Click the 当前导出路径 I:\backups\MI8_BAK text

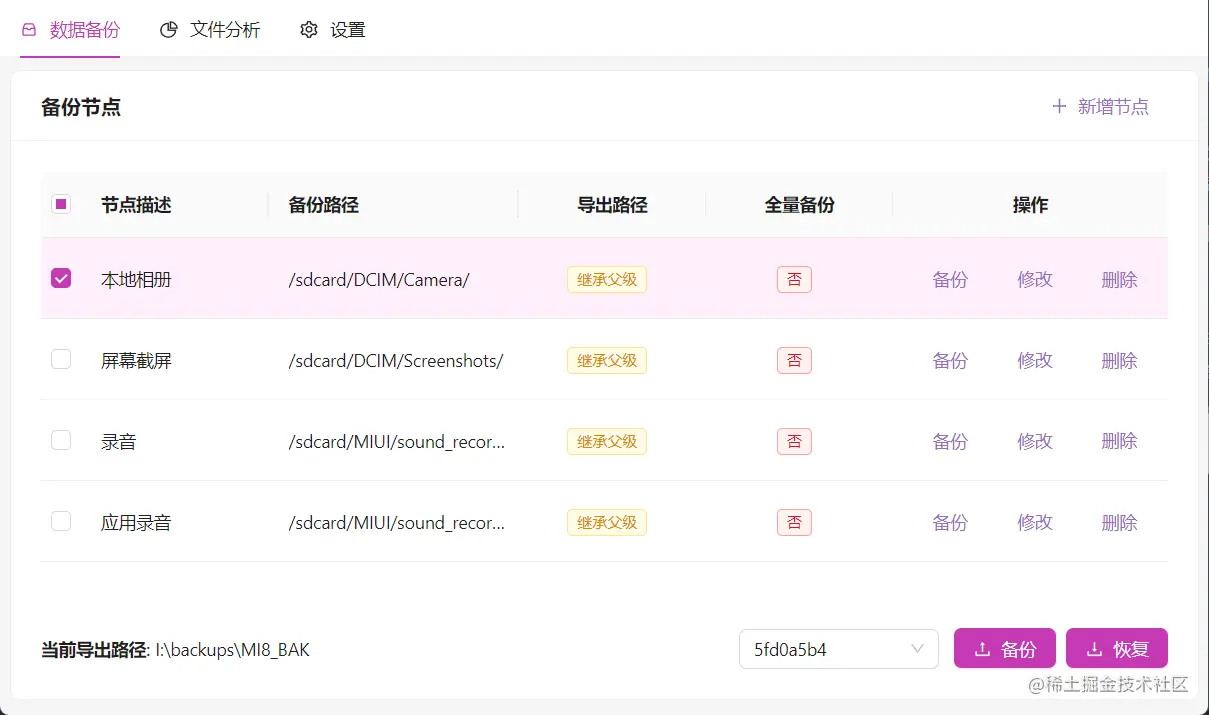pyautogui.click(x=176, y=650)
